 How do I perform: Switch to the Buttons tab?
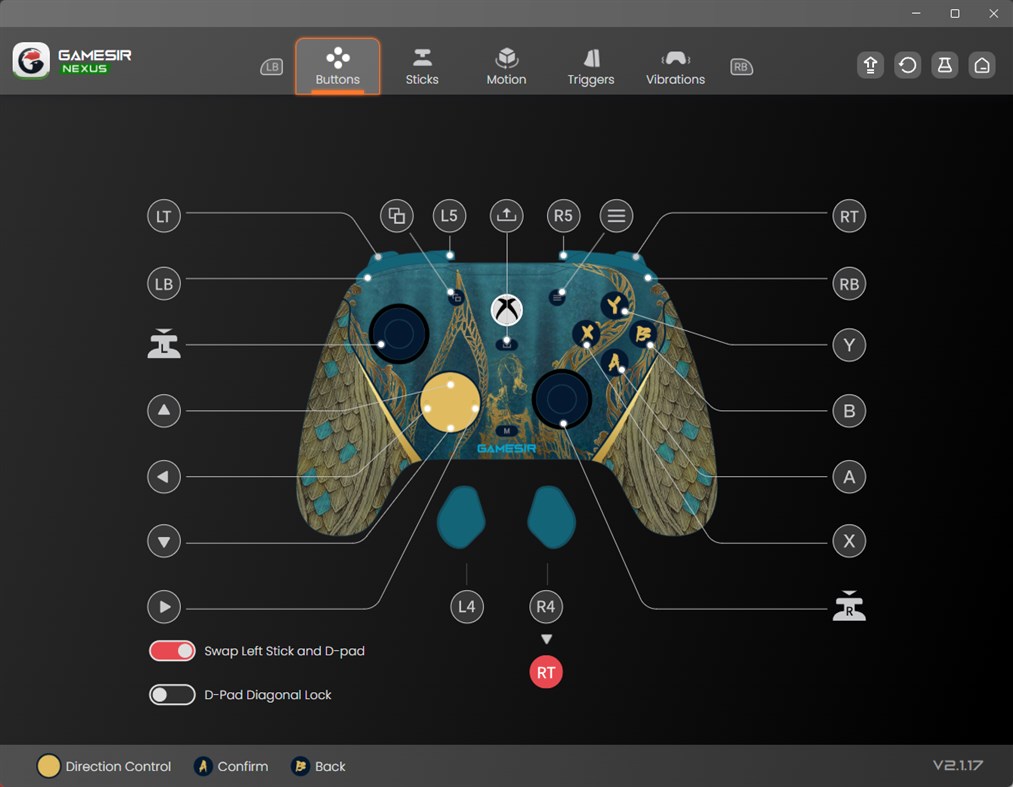point(337,65)
